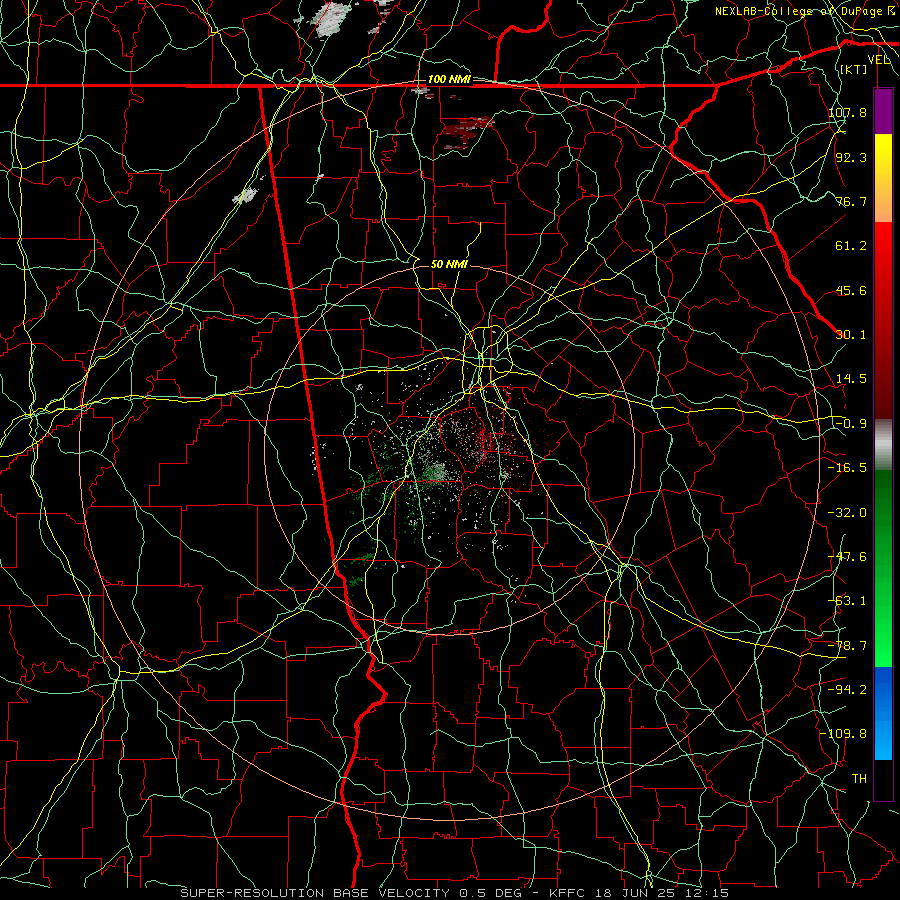Pick the blue segment of the velocity color bar
900x900 pixels.
click(x=883, y=713)
